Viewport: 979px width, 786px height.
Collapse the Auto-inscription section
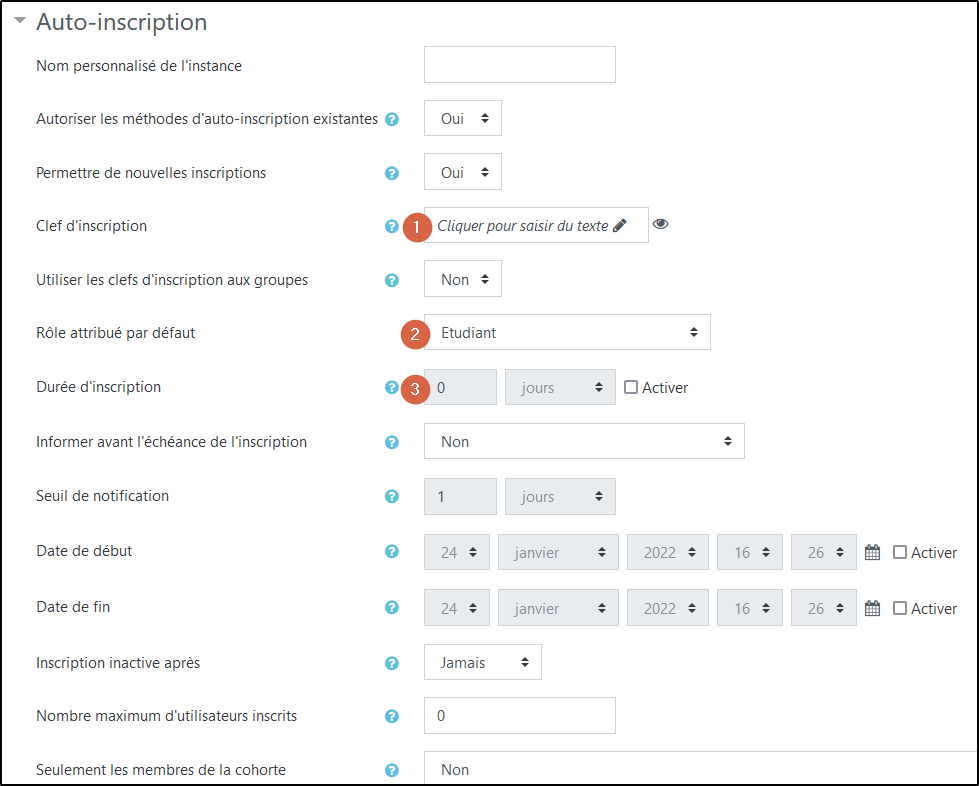20,20
